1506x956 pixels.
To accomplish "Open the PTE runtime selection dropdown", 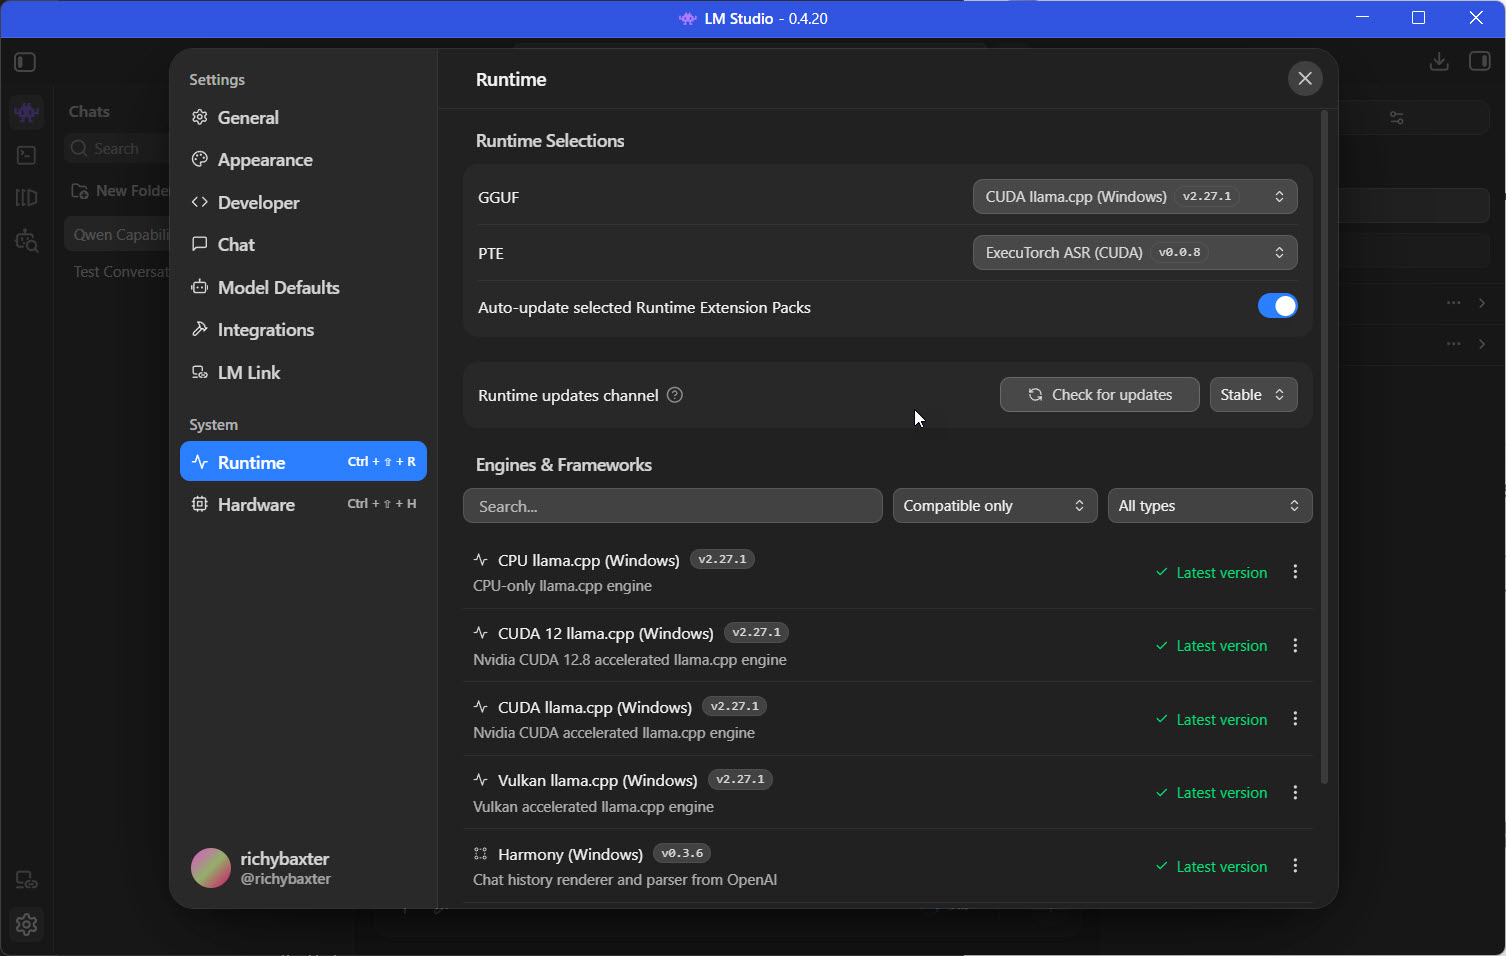I will (1135, 252).
